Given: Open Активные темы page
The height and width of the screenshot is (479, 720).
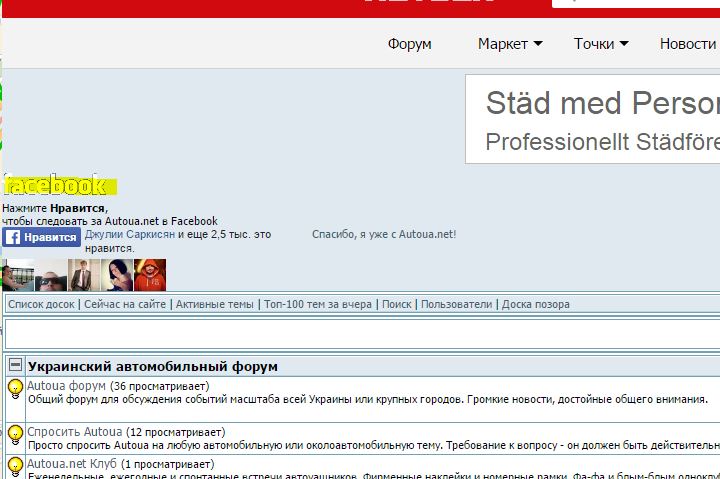Looking at the screenshot, I should click(215, 304).
